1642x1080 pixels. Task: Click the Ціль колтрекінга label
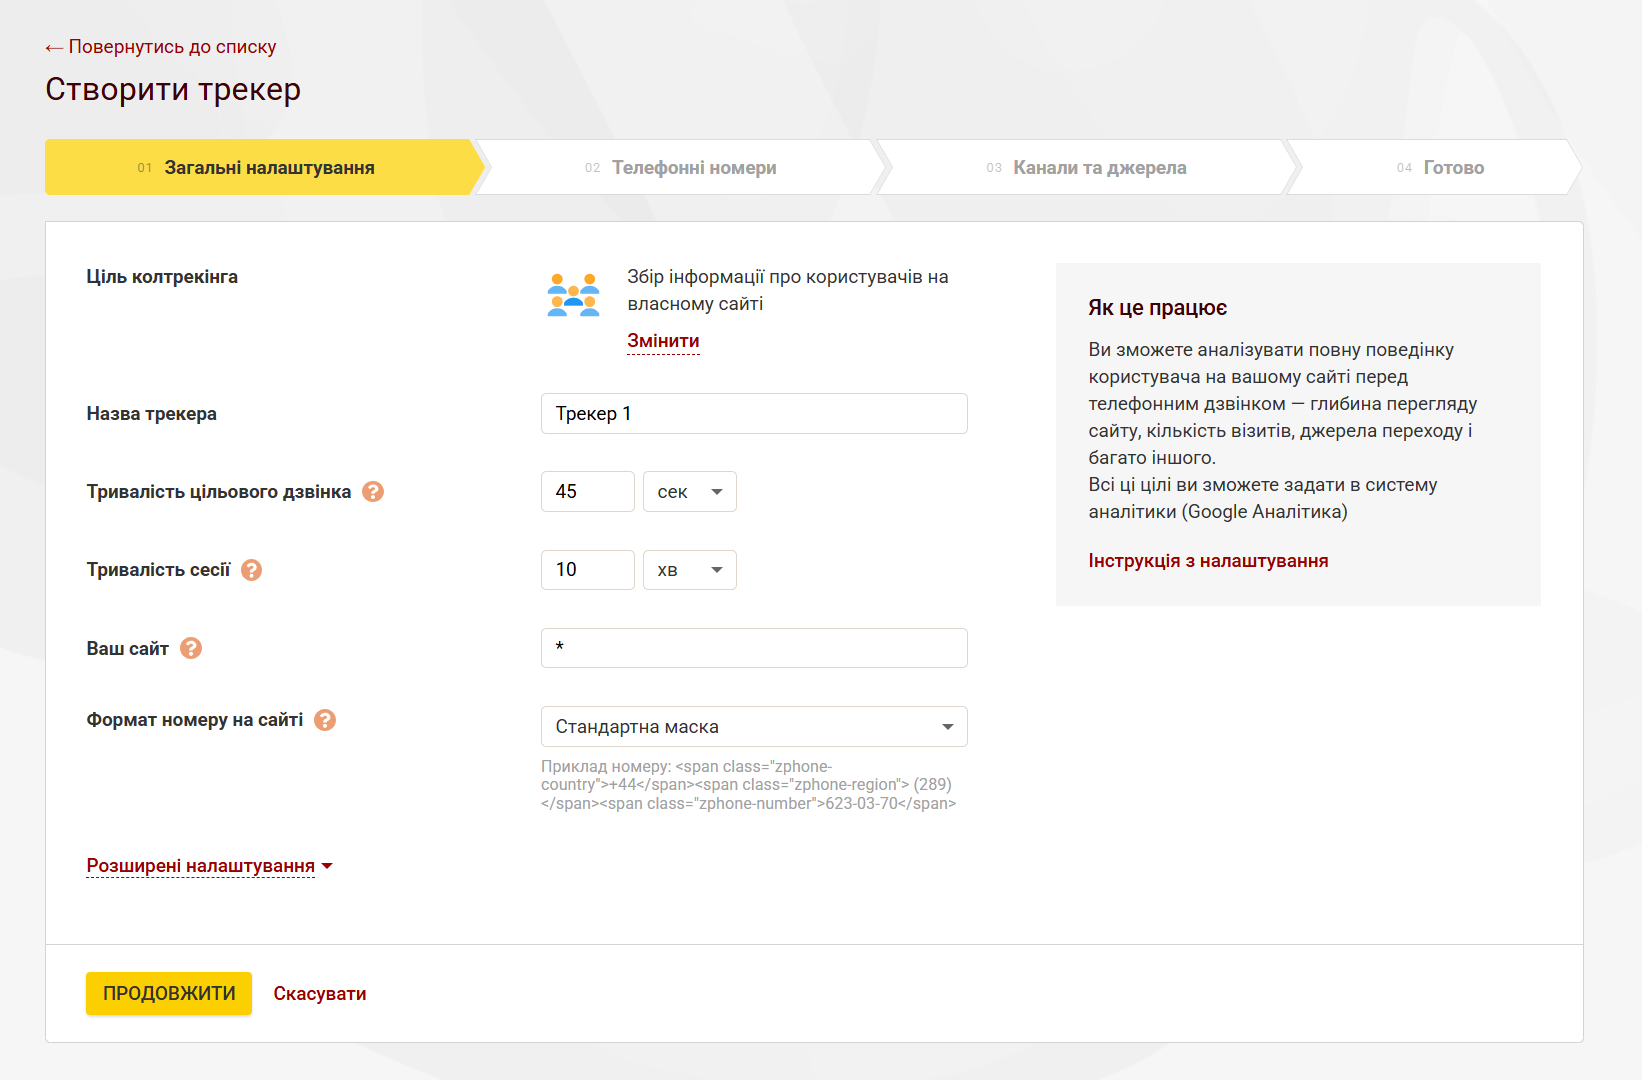[162, 277]
